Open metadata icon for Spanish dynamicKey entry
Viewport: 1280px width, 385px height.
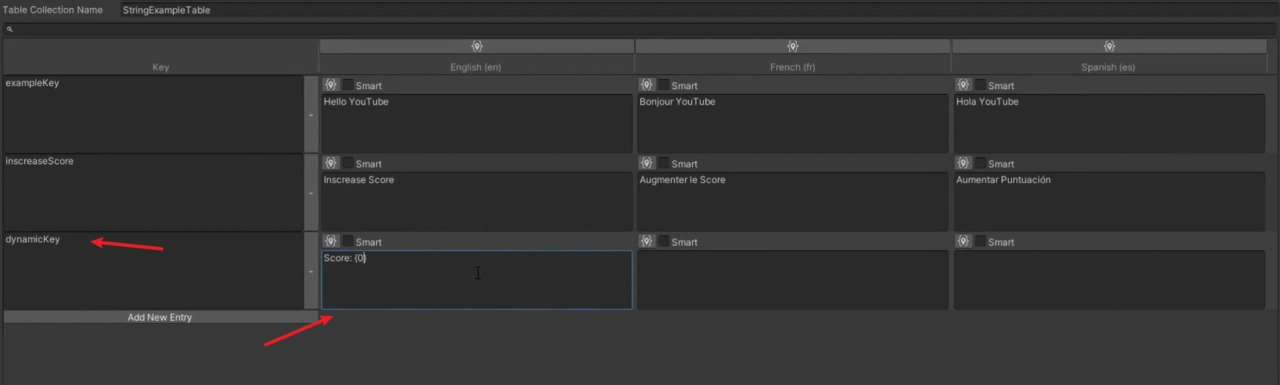[x=964, y=241]
